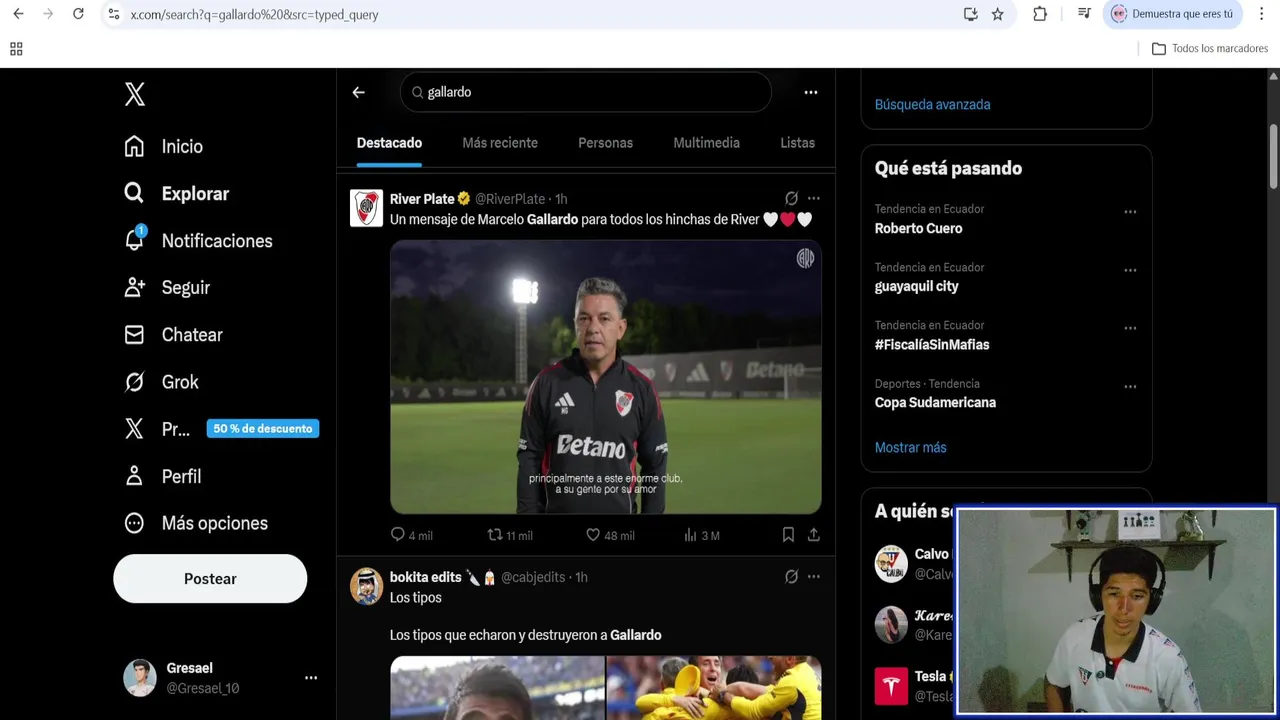
Task: Select the Destacado tab
Action: [389, 143]
